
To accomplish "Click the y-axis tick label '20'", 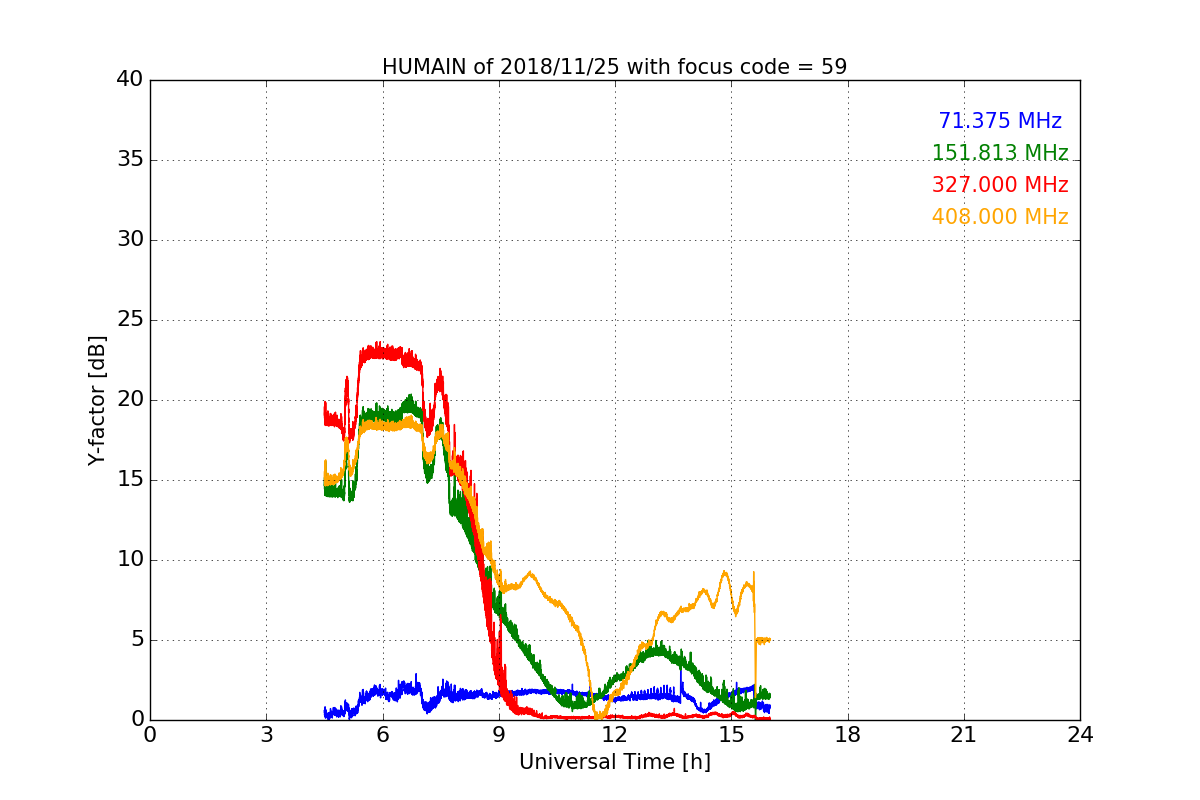I will pos(130,400).
